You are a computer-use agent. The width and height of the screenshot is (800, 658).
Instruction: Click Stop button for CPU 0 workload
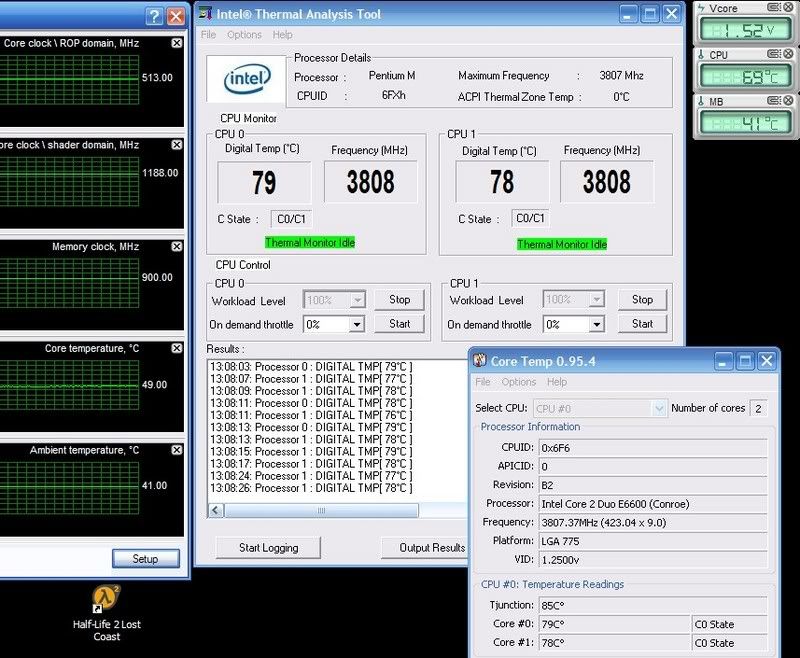point(399,299)
